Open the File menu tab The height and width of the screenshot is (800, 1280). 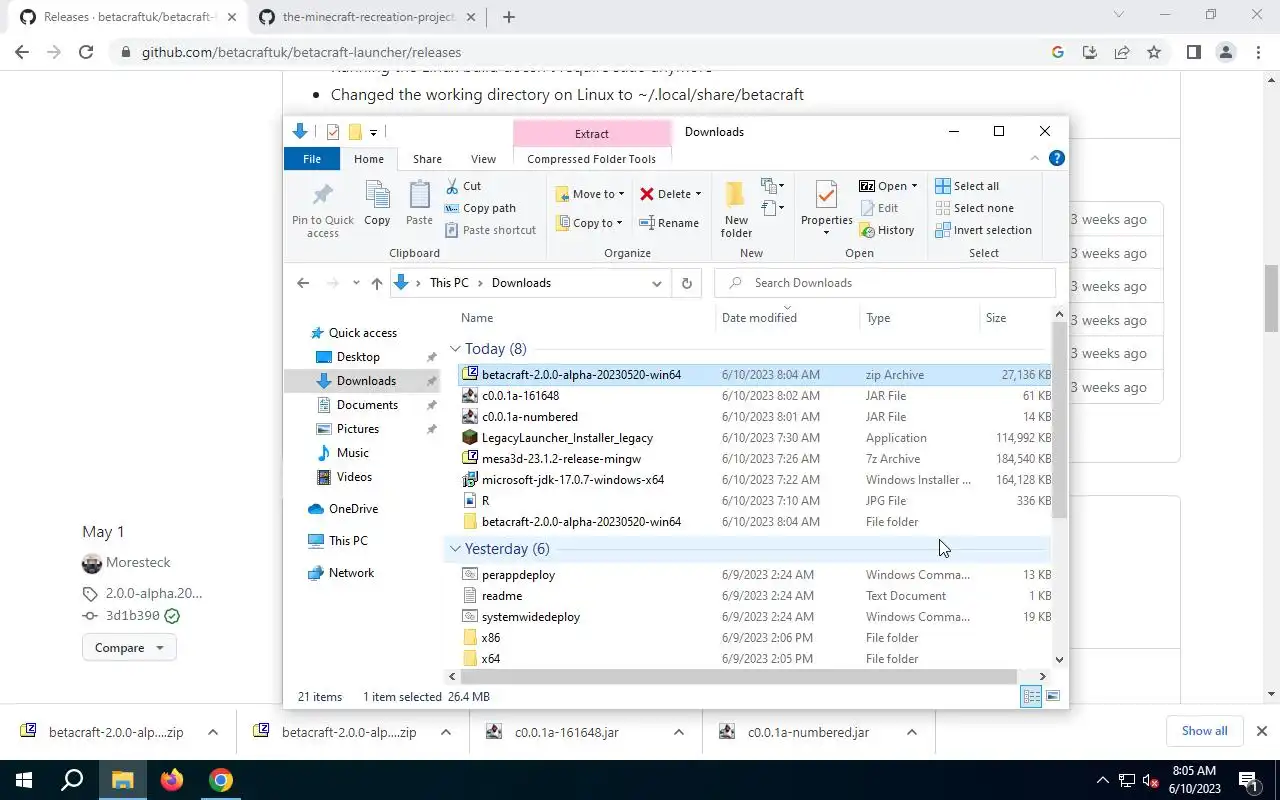(312, 159)
